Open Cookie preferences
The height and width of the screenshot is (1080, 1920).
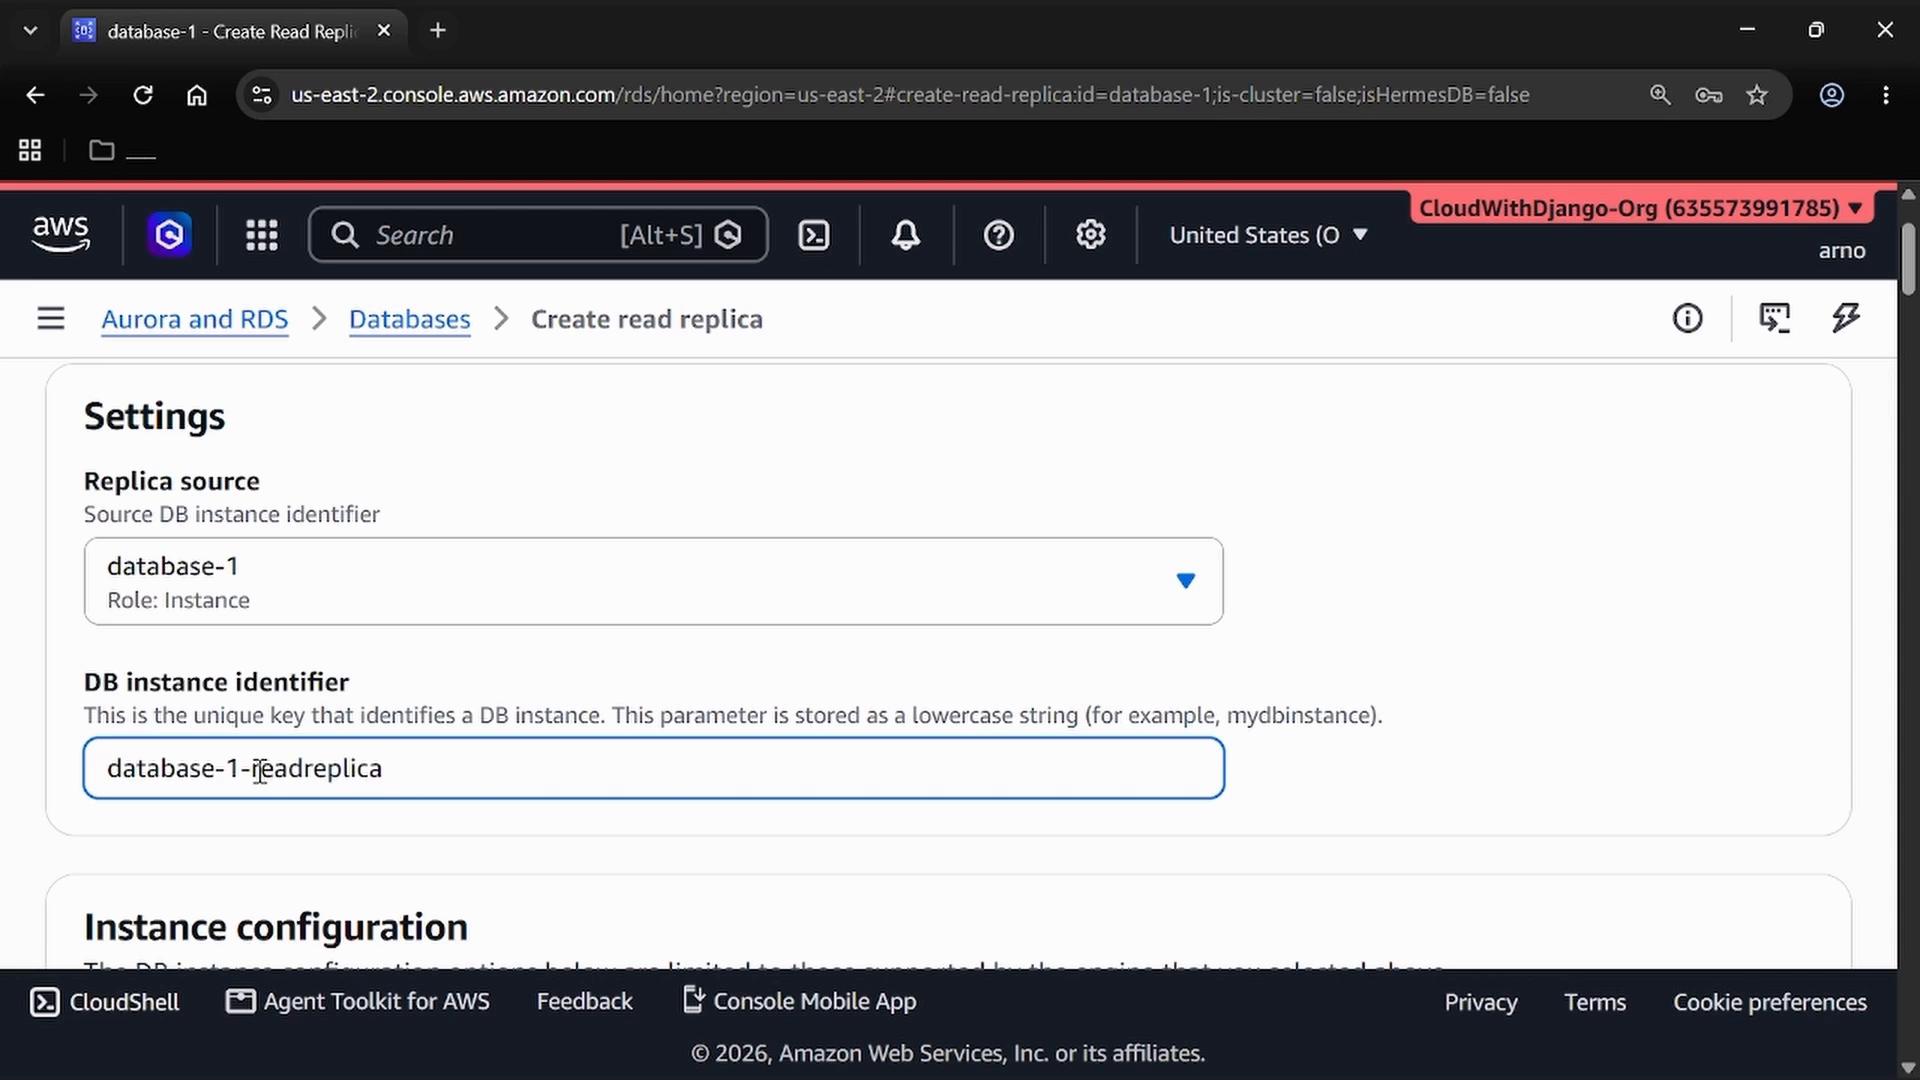(x=1770, y=1002)
